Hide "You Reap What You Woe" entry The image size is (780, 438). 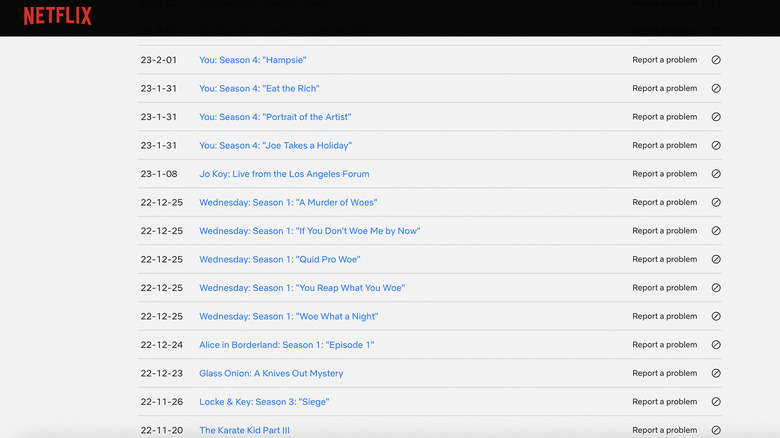tap(716, 288)
